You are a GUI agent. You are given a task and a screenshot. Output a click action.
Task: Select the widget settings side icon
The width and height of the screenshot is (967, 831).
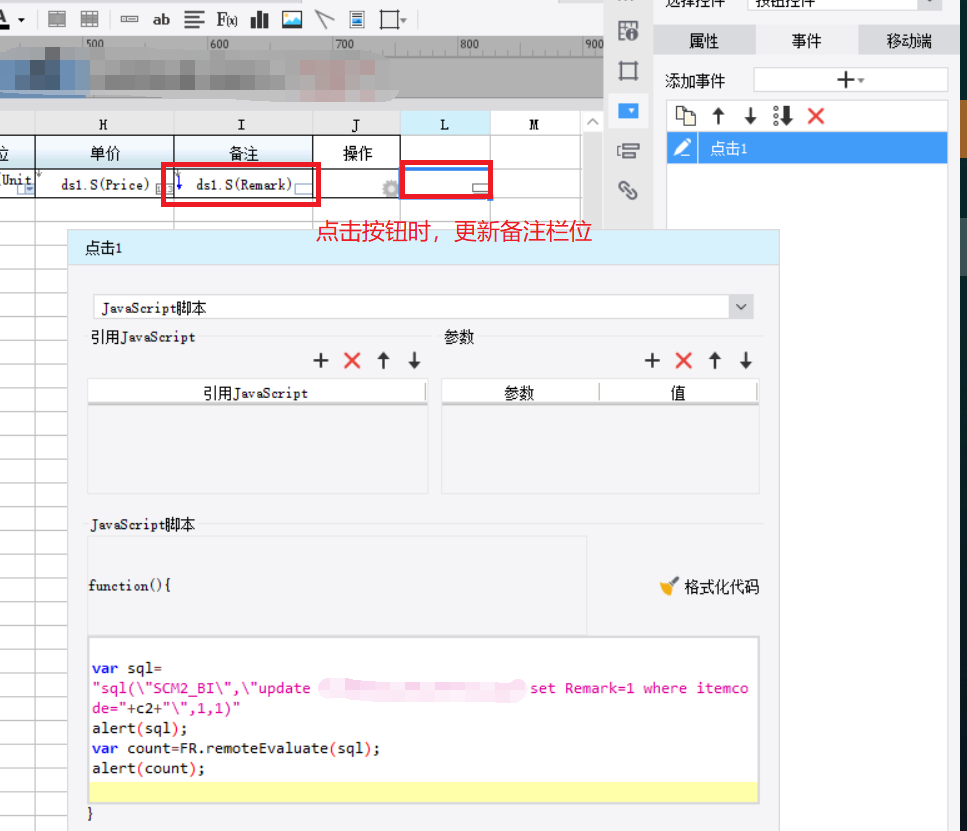tap(628, 111)
